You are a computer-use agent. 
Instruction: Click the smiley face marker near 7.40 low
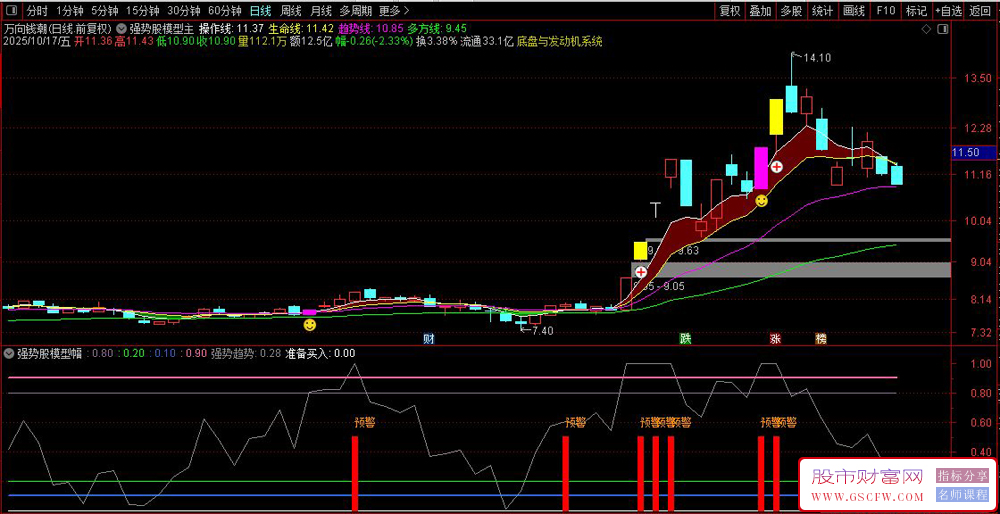[310, 325]
